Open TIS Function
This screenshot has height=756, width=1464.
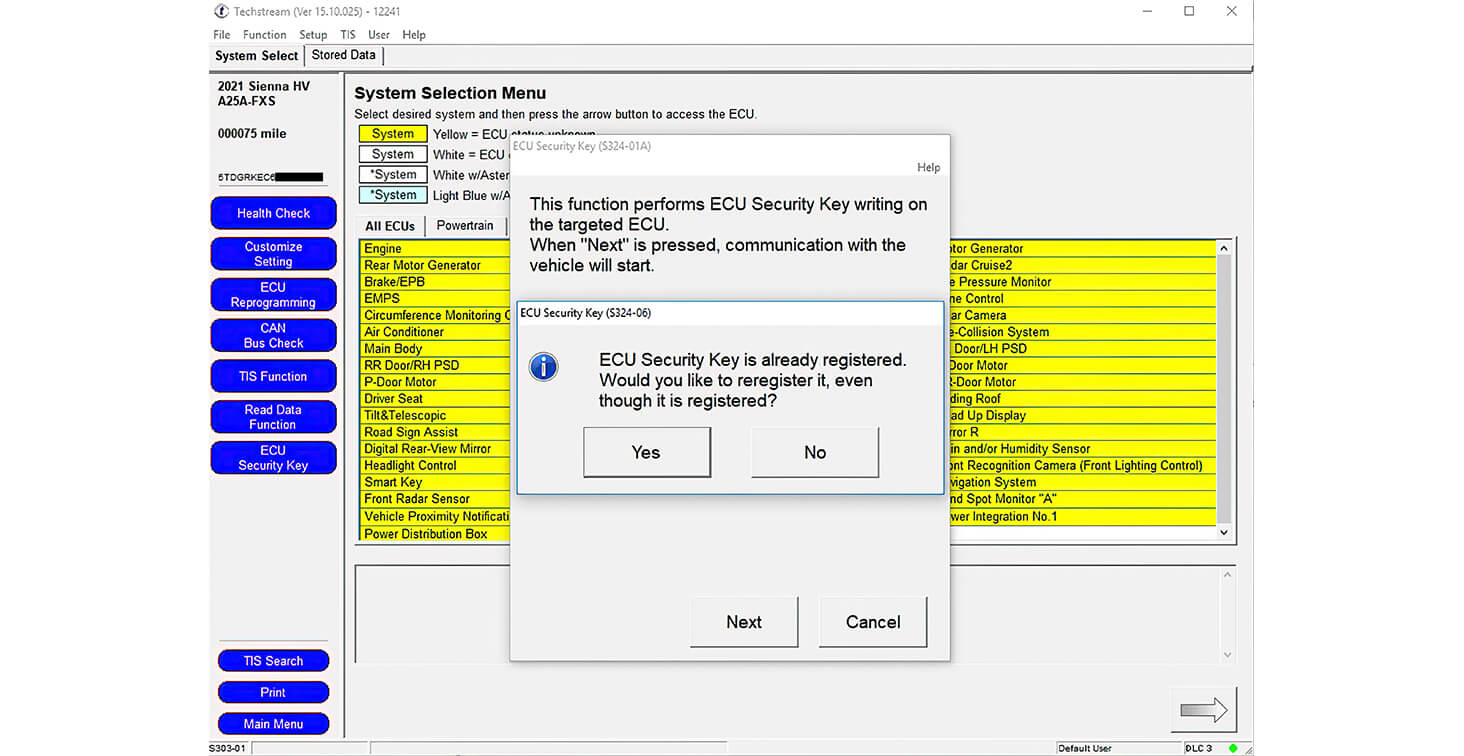click(273, 376)
